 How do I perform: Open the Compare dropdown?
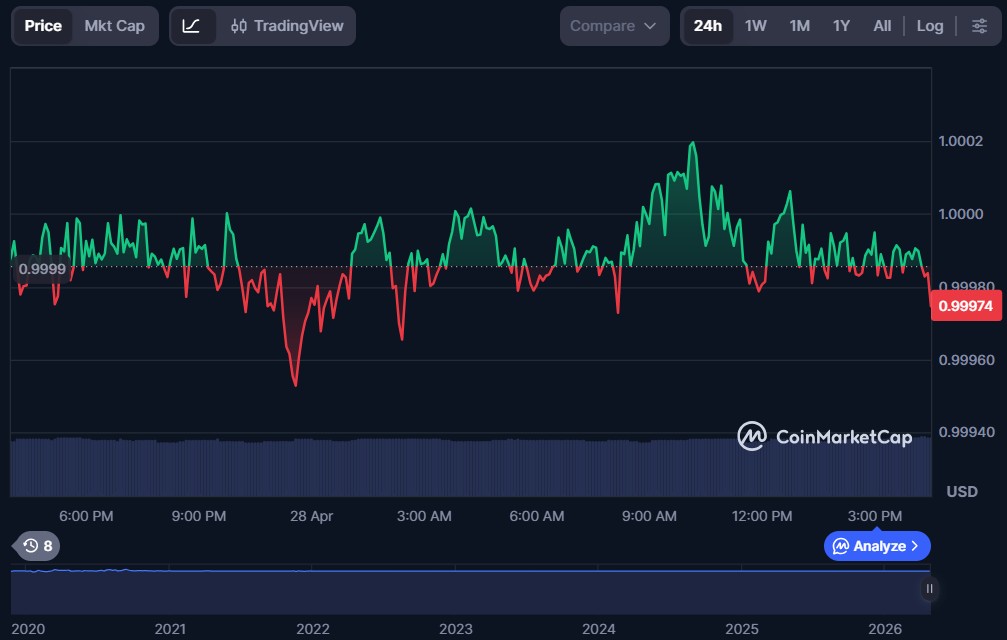pos(614,26)
